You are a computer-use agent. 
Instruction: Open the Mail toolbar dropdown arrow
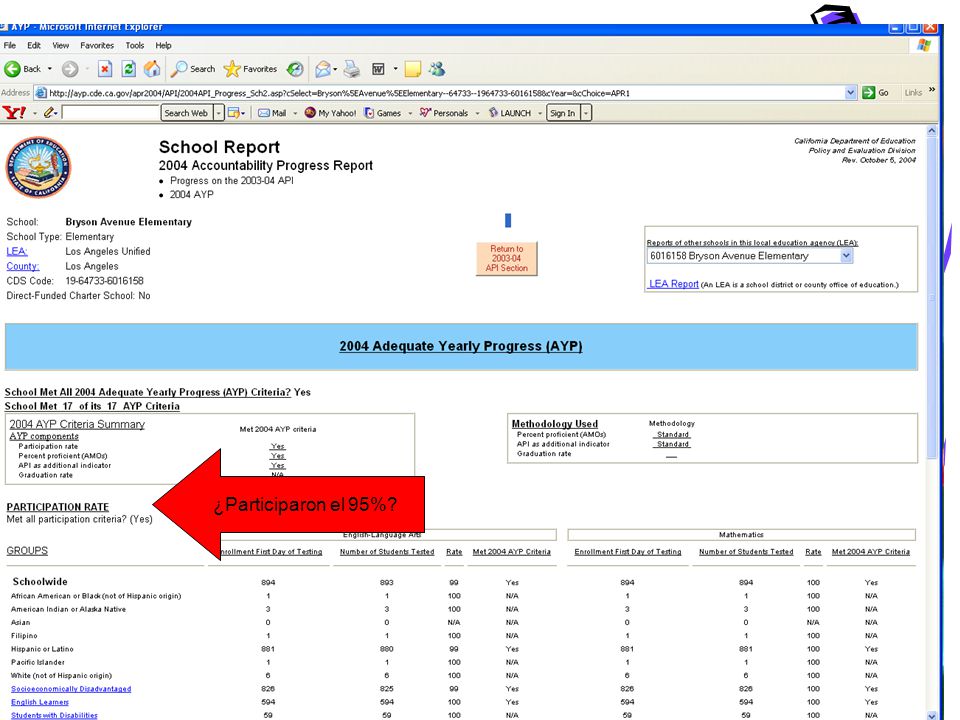coord(295,113)
